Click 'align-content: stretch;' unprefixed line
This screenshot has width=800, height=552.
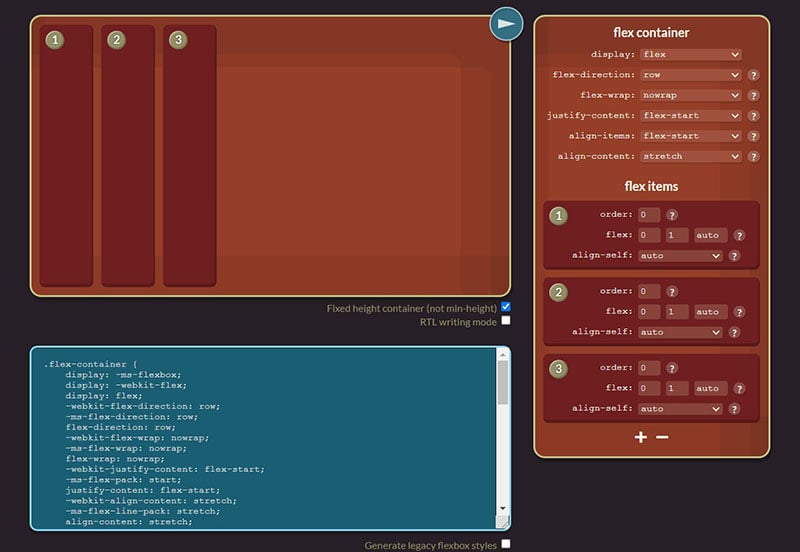tap(129, 522)
